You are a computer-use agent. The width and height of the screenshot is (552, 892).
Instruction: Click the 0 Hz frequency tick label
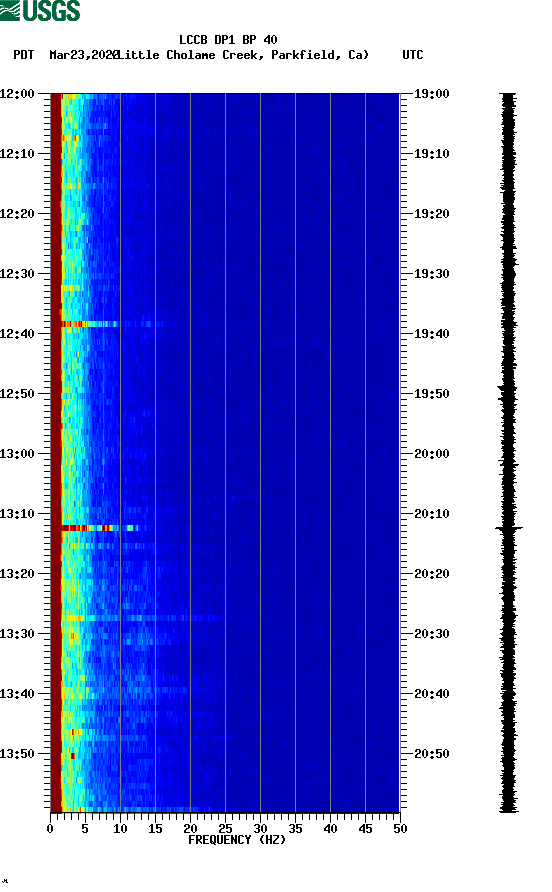(50, 829)
